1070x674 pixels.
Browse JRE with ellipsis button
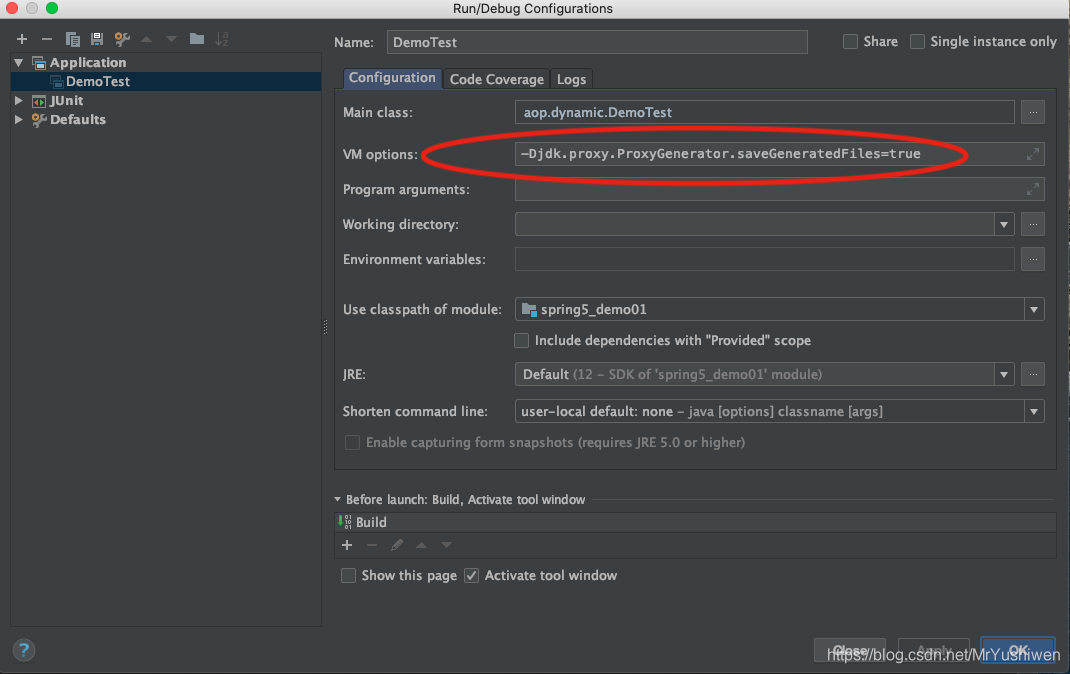tap(1032, 374)
